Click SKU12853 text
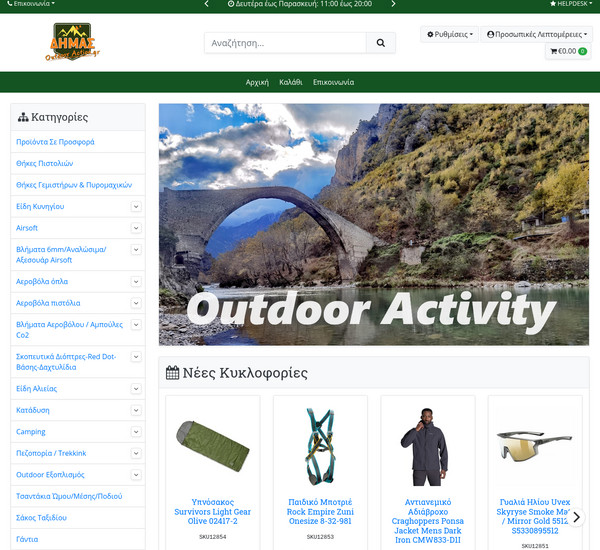600x550 pixels. point(320,537)
